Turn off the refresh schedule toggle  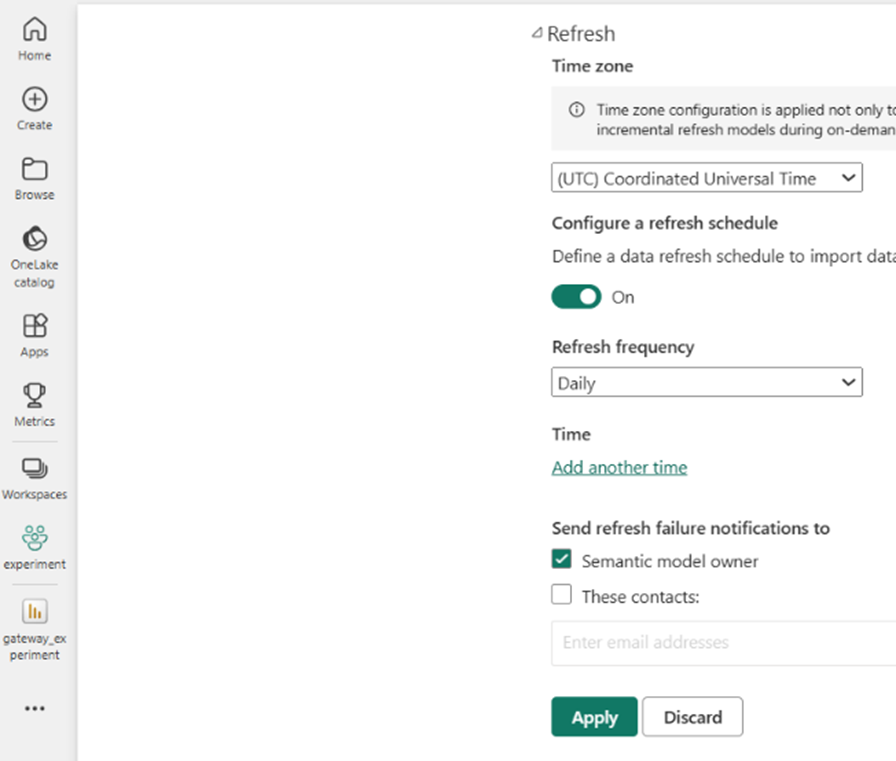coord(576,297)
